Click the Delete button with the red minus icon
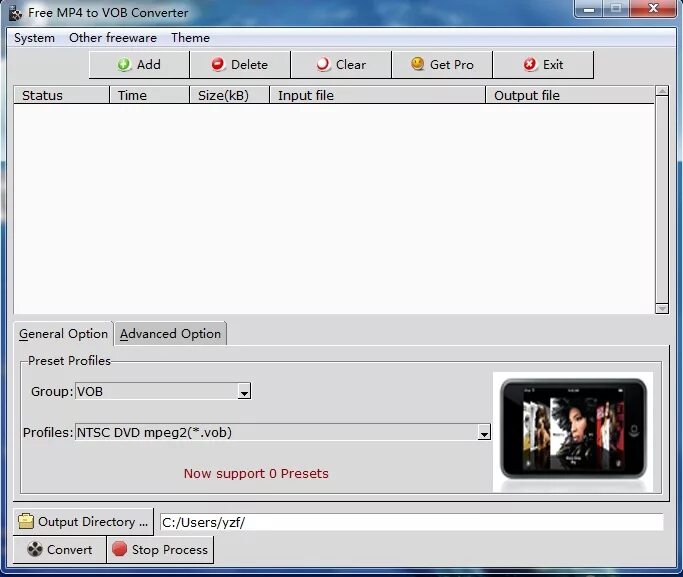683x577 pixels. (x=240, y=65)
